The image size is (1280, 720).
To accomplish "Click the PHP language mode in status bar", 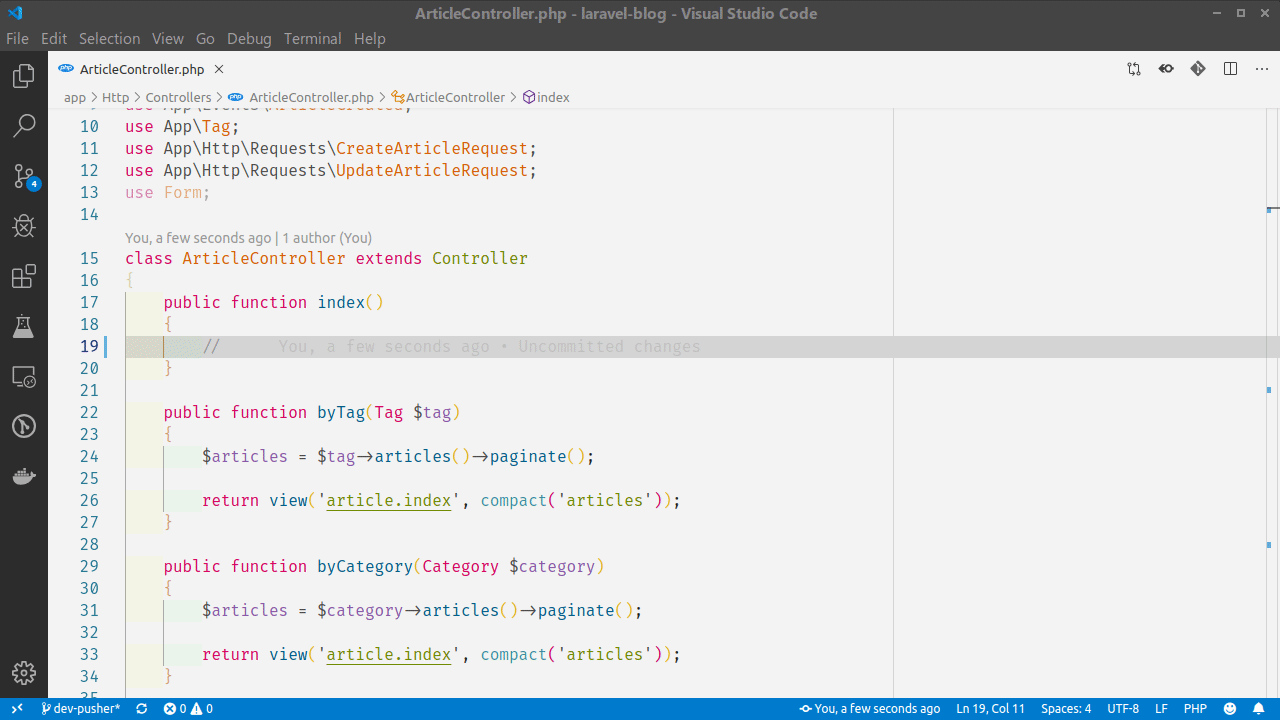I will click(x=1195, y=708).
